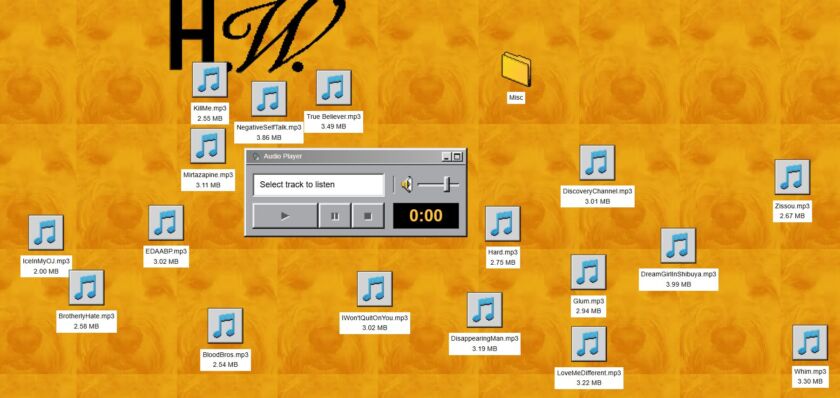Pause the track in Audio Player
This screenshot has height=398, width=840.
tap(335, 216)
